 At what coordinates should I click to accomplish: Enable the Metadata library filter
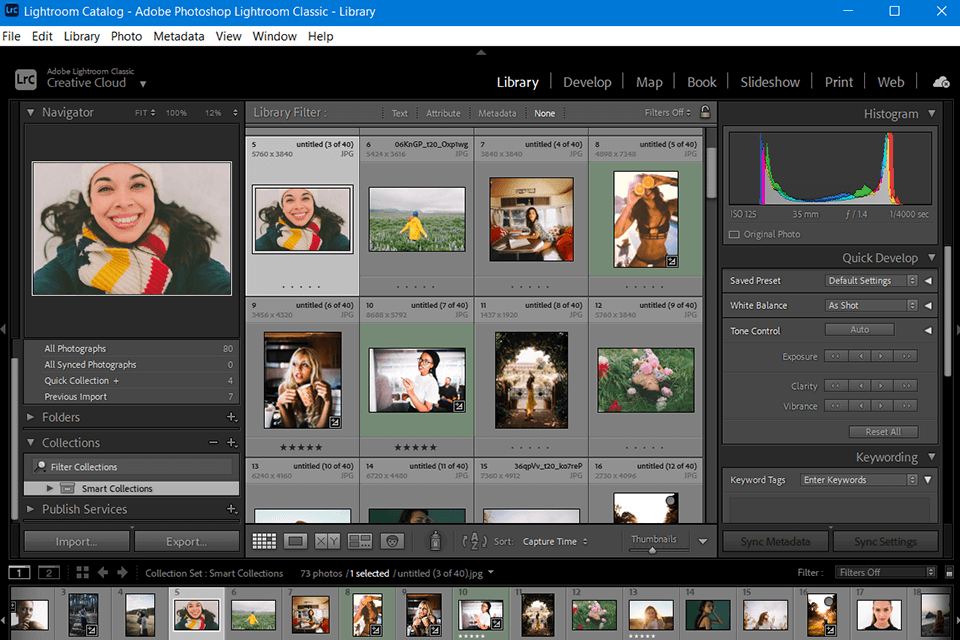[x=497, y=113]
